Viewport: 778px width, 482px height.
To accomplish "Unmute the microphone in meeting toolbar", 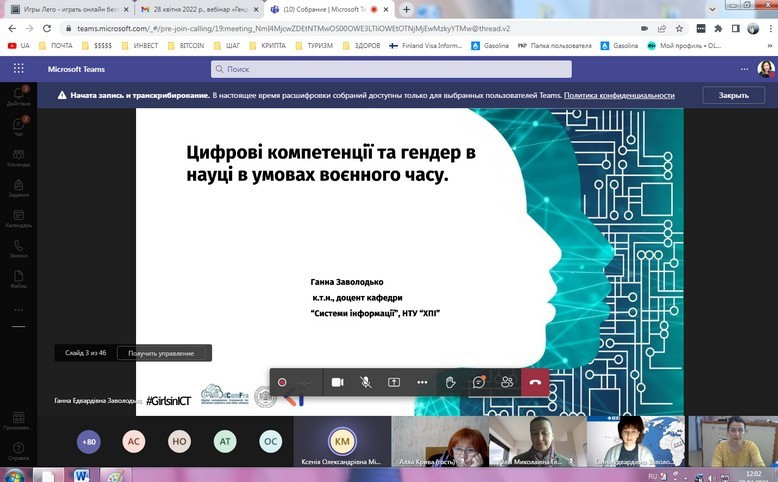I will coord(366,382).
